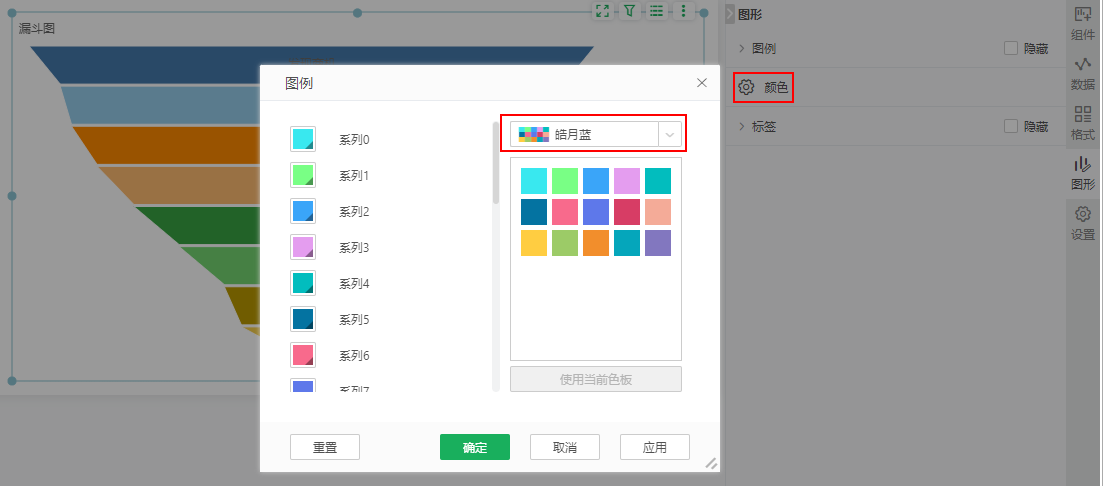Pick the orange swatch in the palette
1103x486 pixels.
pyautogui.click(x=596, y=243)
